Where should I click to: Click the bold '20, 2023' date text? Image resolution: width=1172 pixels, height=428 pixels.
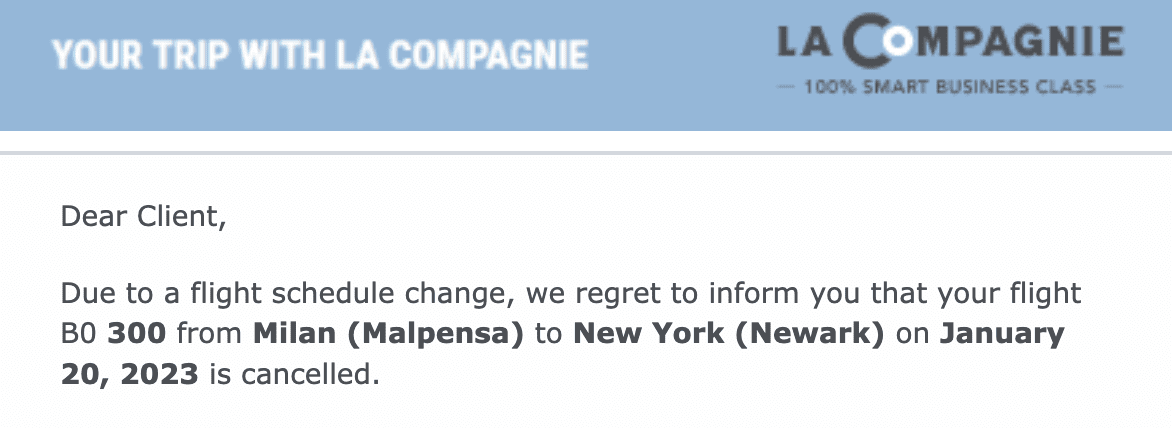click(x=129, y=374)
